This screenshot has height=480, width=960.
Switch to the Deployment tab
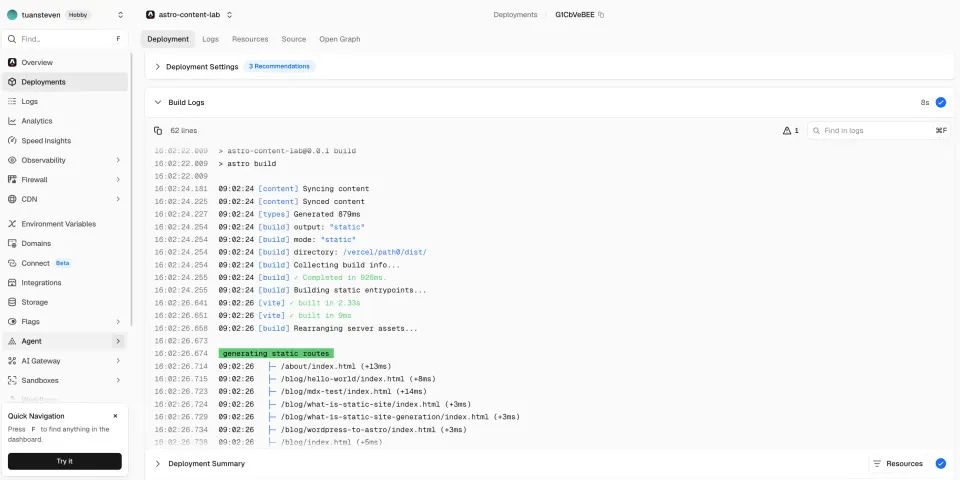click(168, 39)
